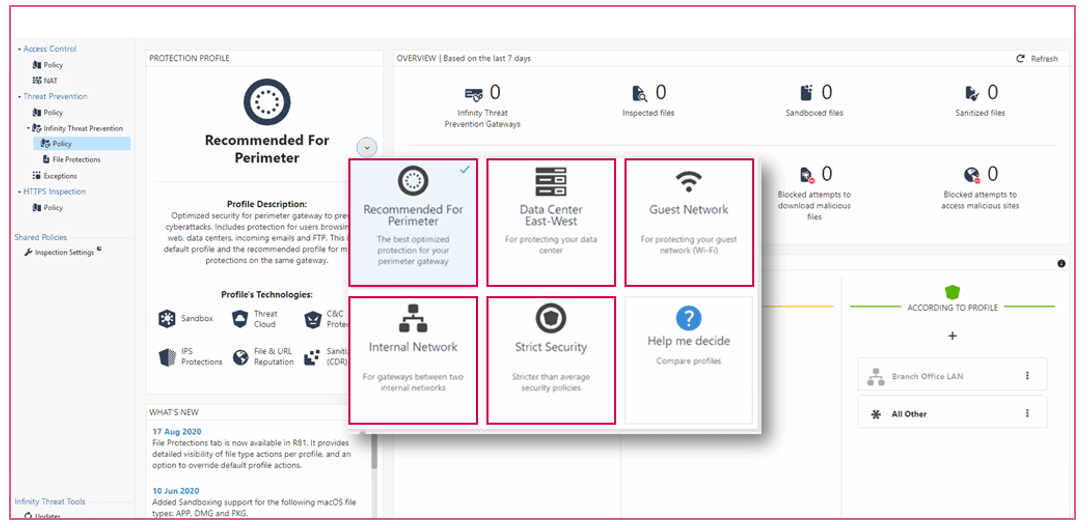
Task: Click the Sanitized files icon
Action: pyautogui.click(x=972, y=93)
